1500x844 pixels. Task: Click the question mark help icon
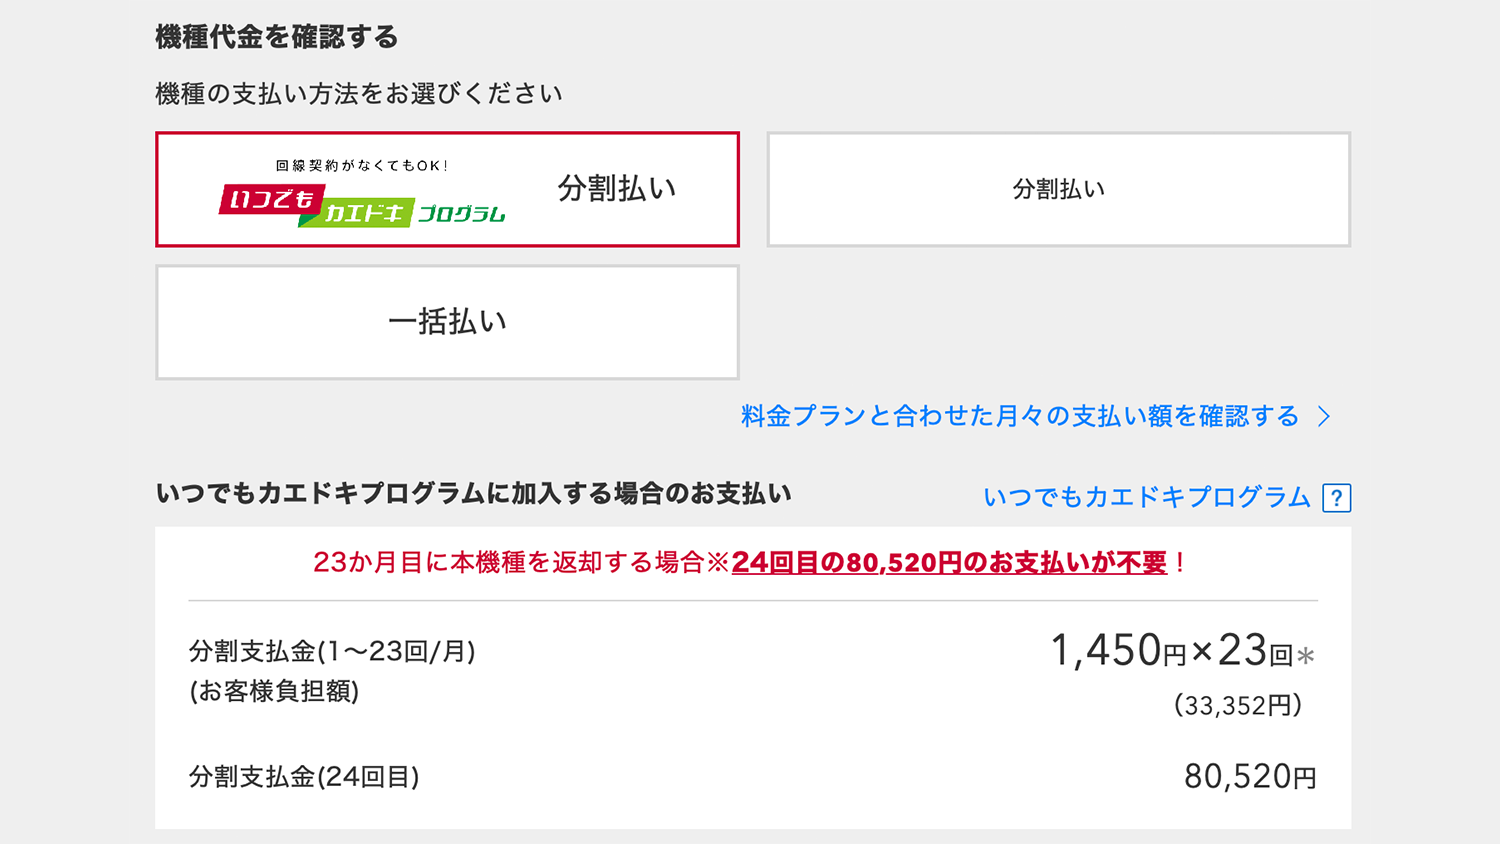[x=1336, y=498]
